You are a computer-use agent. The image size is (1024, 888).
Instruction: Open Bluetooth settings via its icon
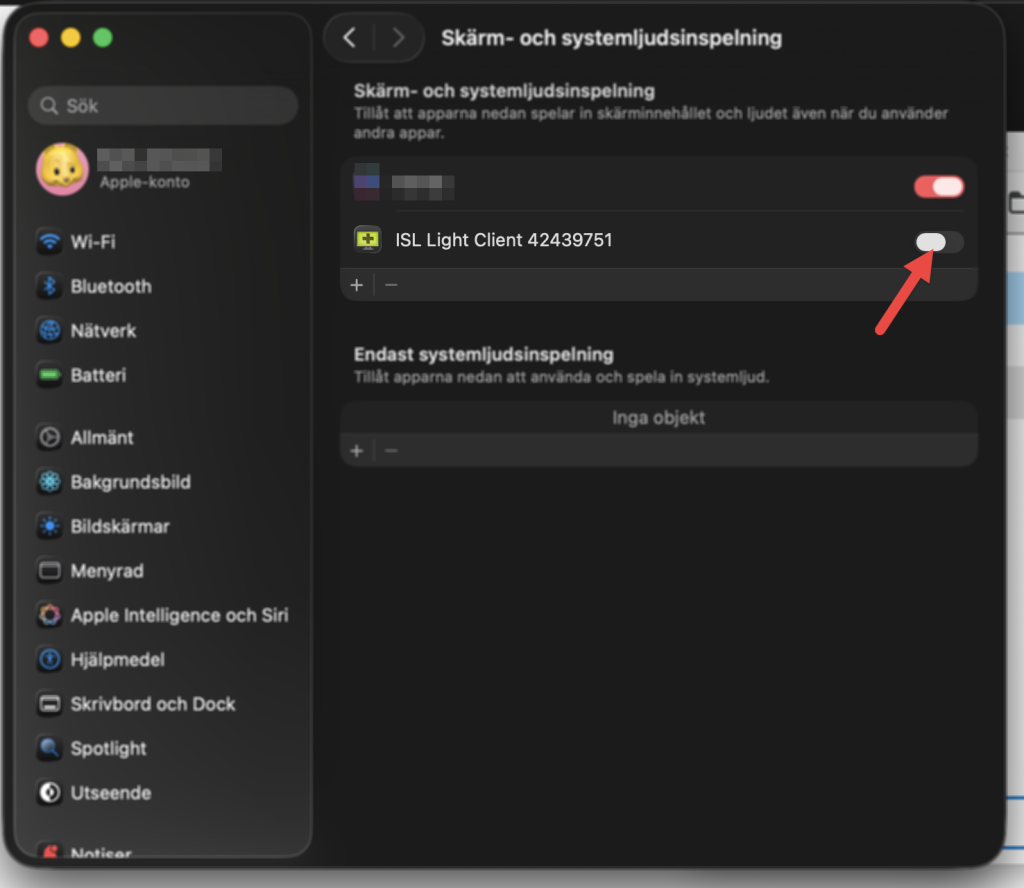[49, 287]
